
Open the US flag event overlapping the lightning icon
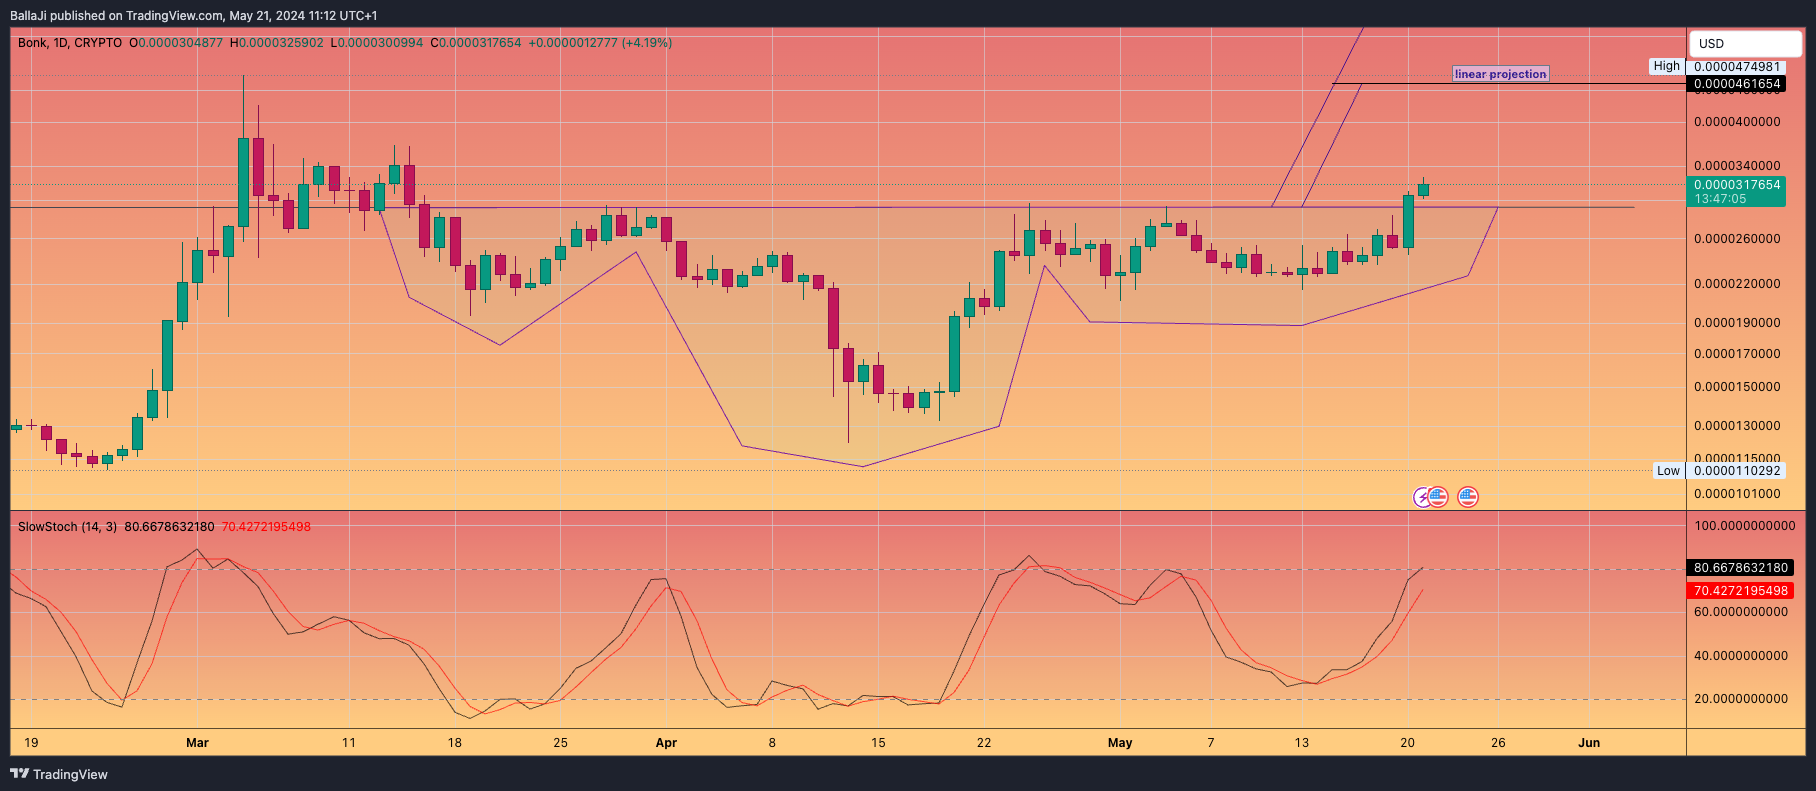pos(1438,497)
